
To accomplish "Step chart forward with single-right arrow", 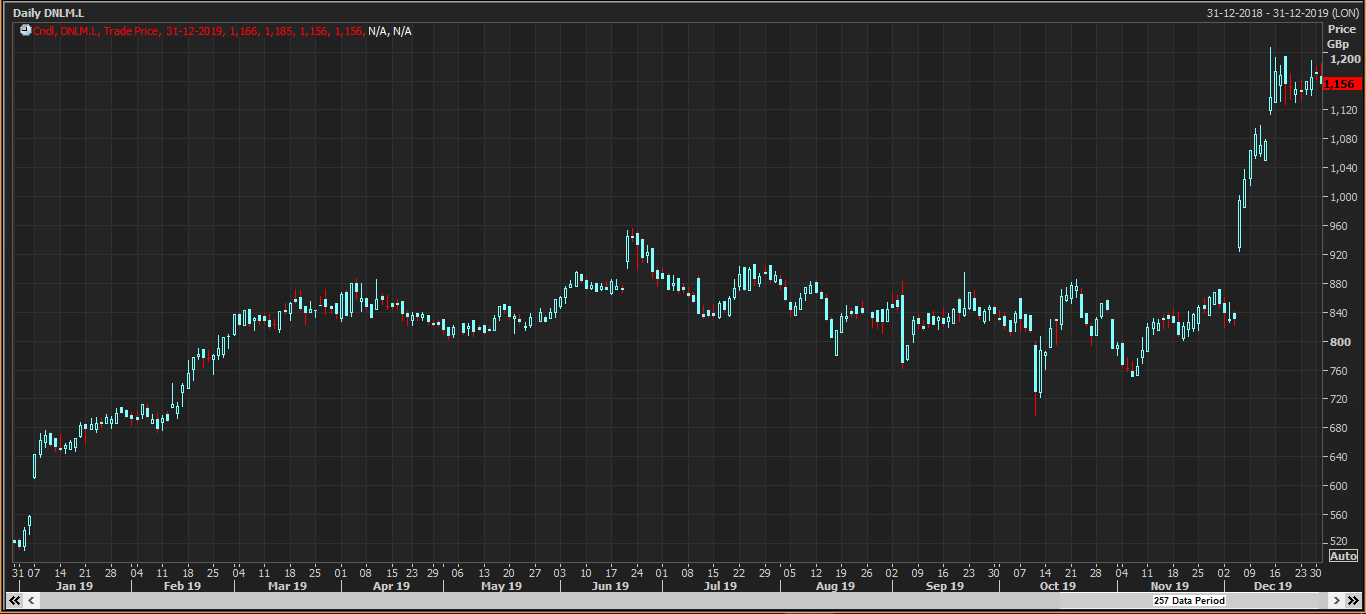I will (1335, 600).
